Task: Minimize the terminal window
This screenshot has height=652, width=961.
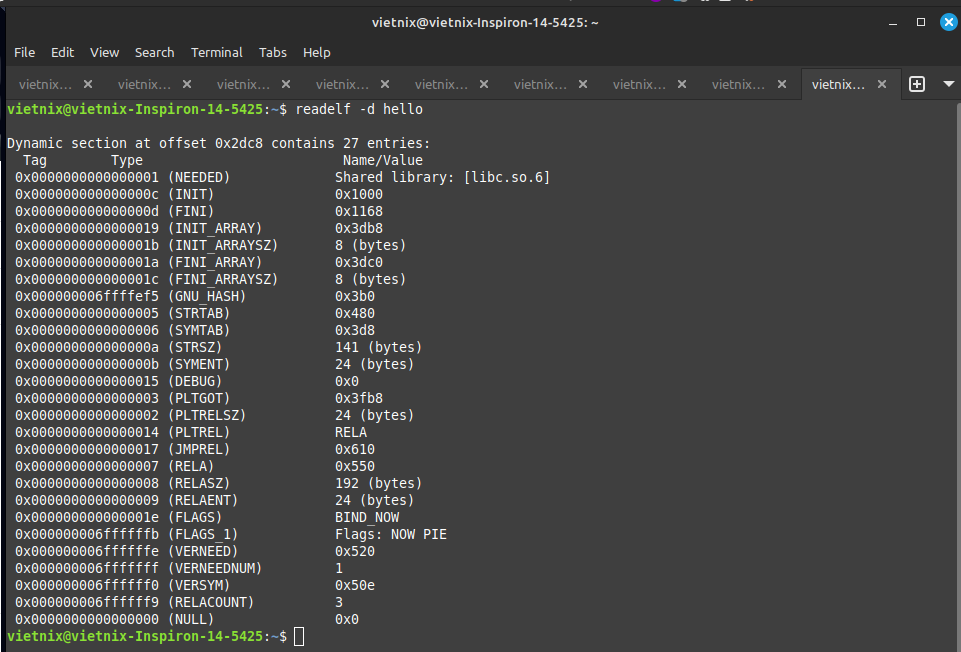Action: 893,23
